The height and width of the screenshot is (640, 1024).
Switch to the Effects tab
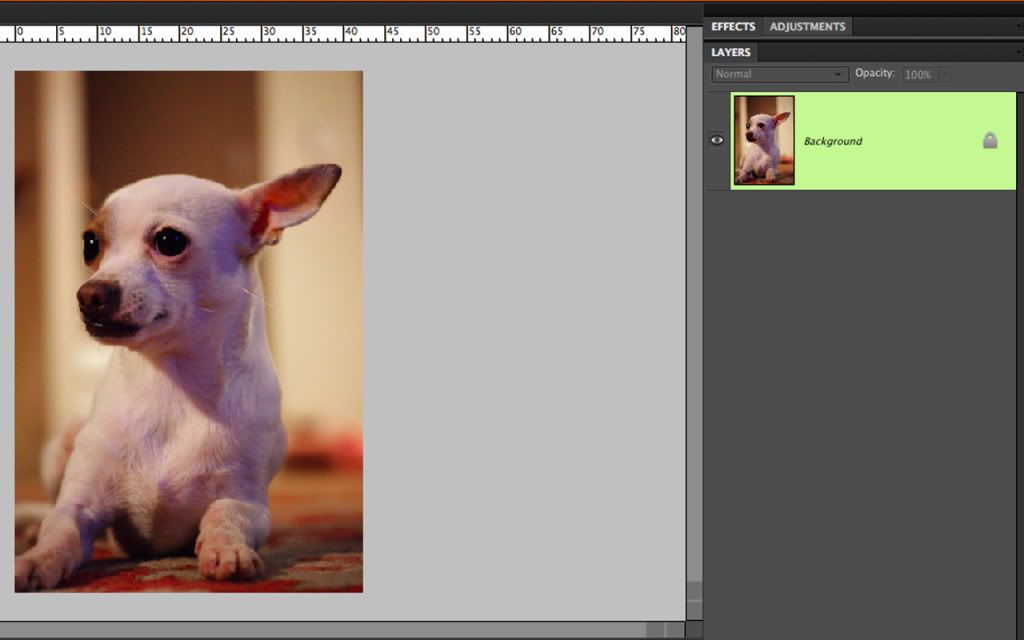pos(733,27)
